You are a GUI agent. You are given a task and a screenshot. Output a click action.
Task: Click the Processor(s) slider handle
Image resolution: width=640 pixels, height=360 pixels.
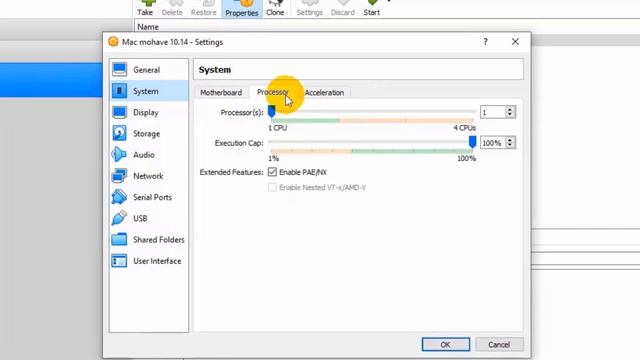coord(271,111)
